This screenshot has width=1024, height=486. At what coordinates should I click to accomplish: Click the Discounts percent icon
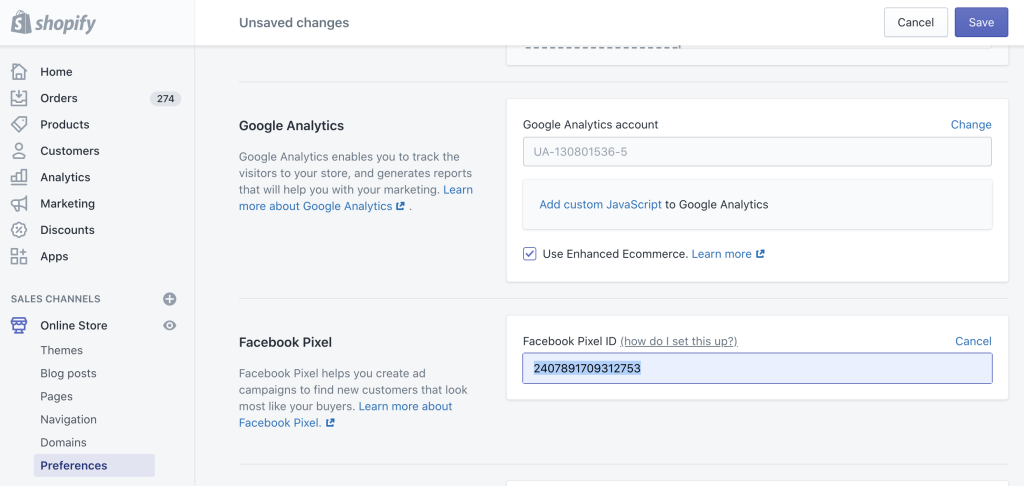pyautogui.click(x=19, y=230)
